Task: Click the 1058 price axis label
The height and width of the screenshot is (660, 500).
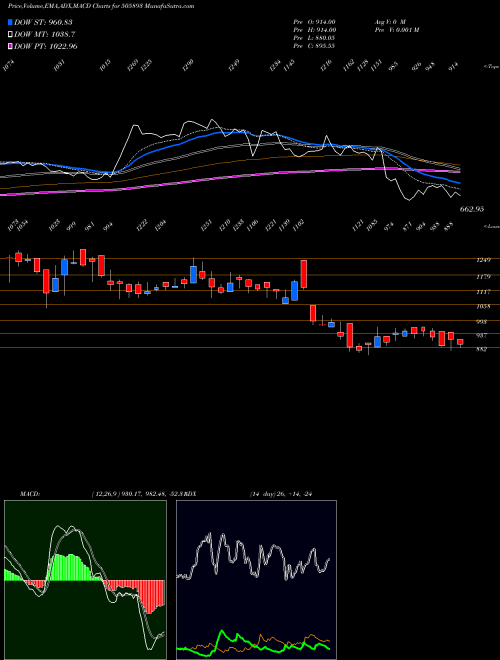Action: pyautogui.click(x=484, y=306)
